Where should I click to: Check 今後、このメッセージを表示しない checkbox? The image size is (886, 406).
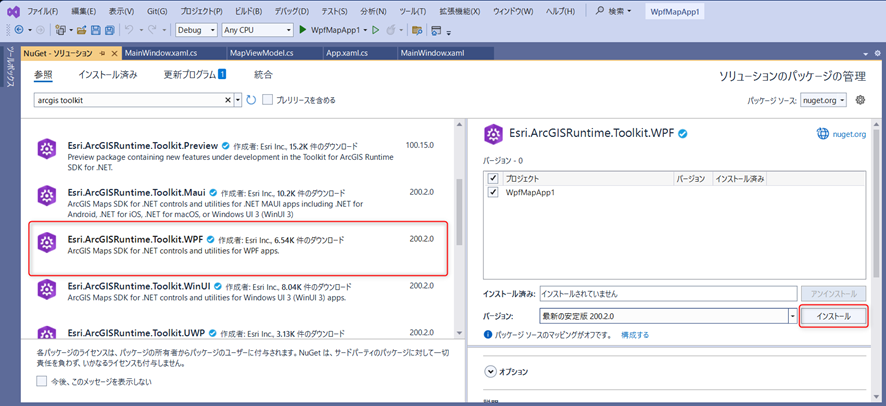click(x=41, y=381)
